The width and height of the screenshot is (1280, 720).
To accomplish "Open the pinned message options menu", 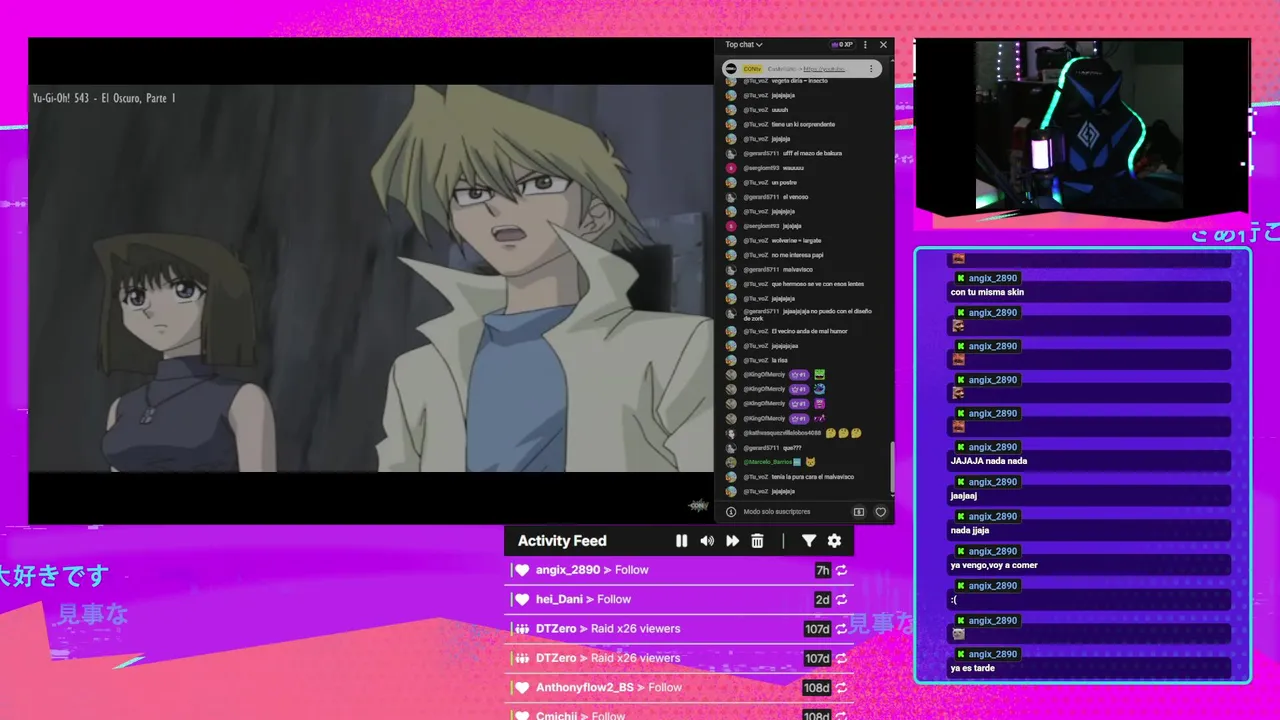I will tap(871, 69).
